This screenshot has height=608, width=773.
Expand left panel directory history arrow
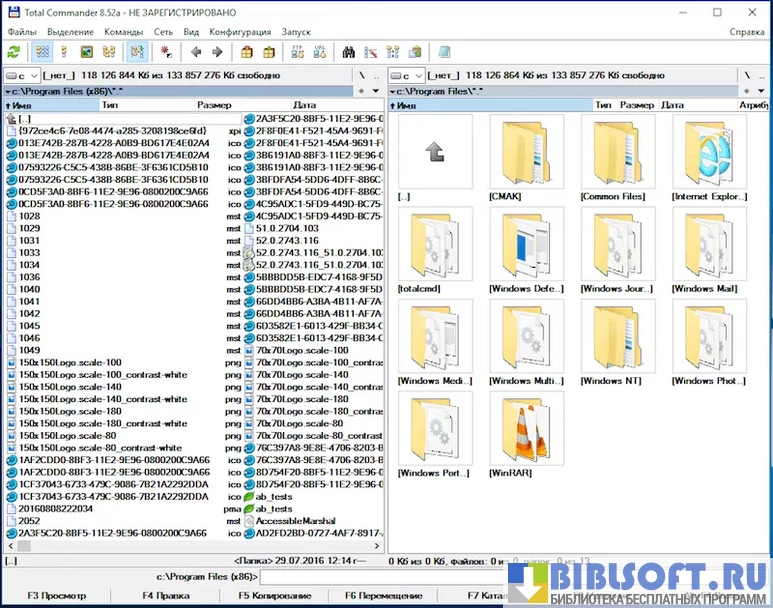[x=377, y=90]
